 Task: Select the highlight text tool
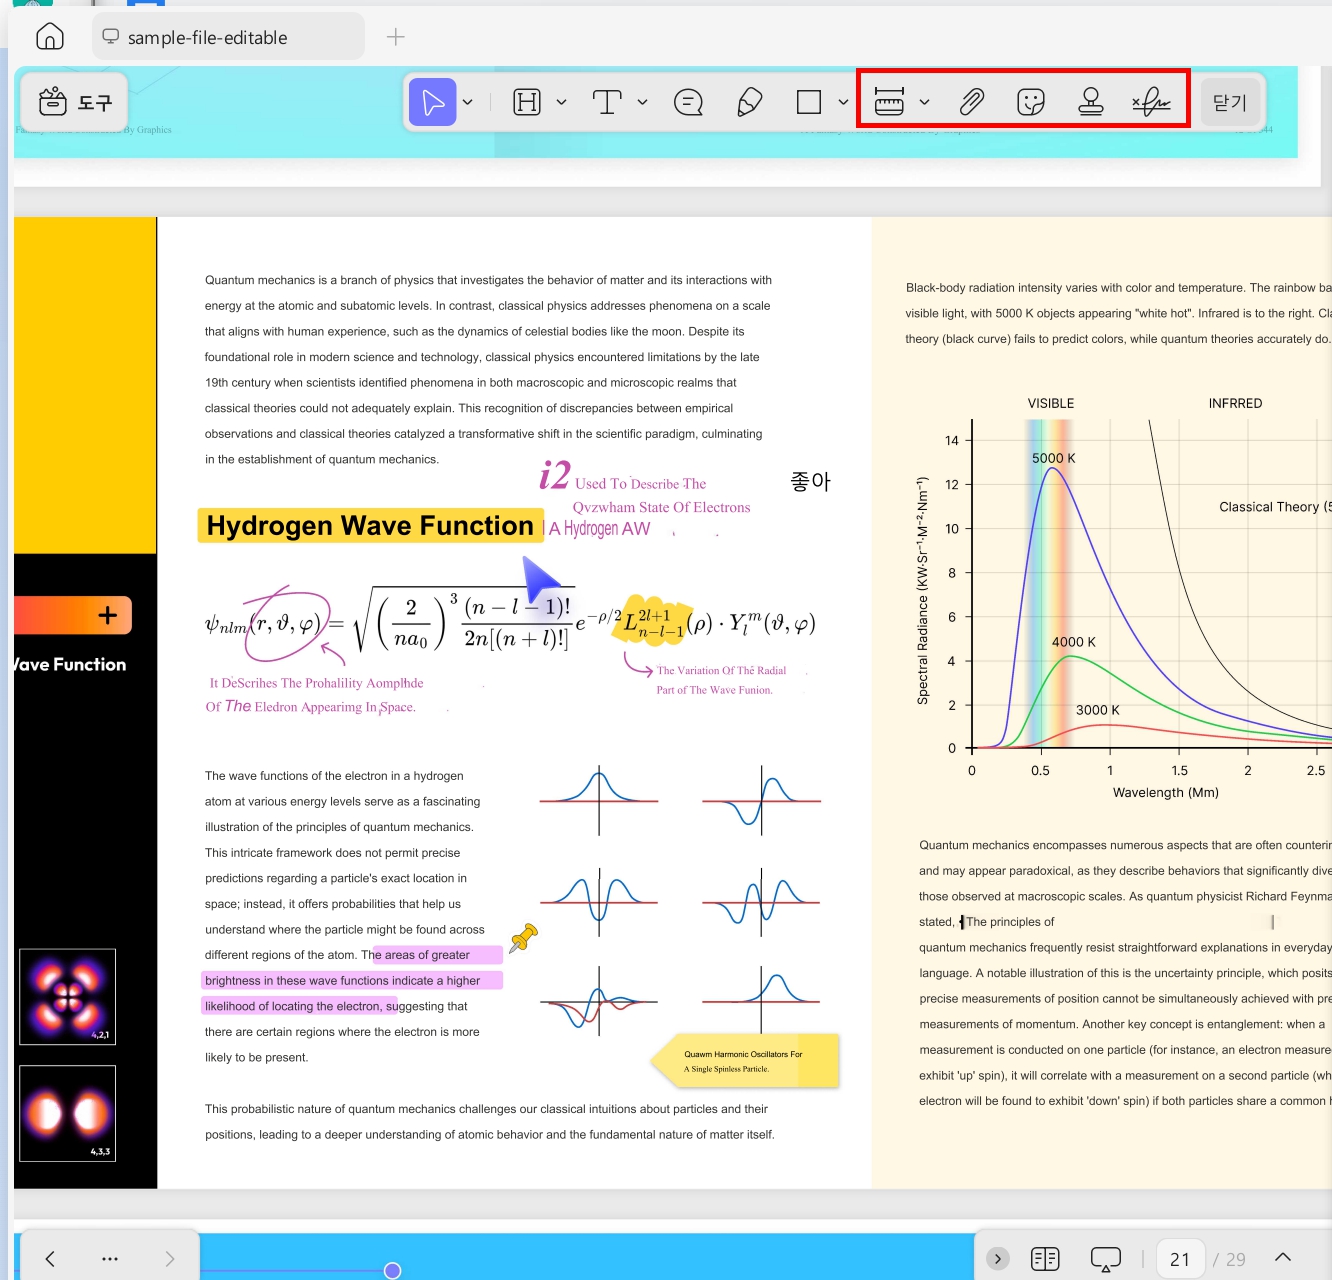[527, 102]
